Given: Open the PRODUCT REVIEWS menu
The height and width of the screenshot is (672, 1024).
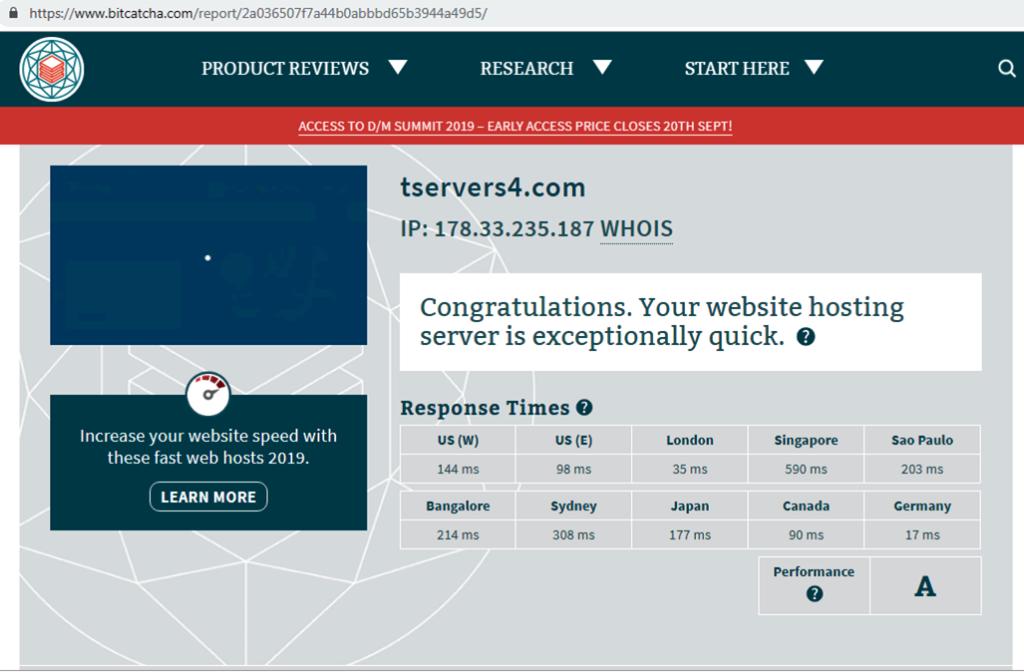Looking at the screenshot, I should 285,68.
